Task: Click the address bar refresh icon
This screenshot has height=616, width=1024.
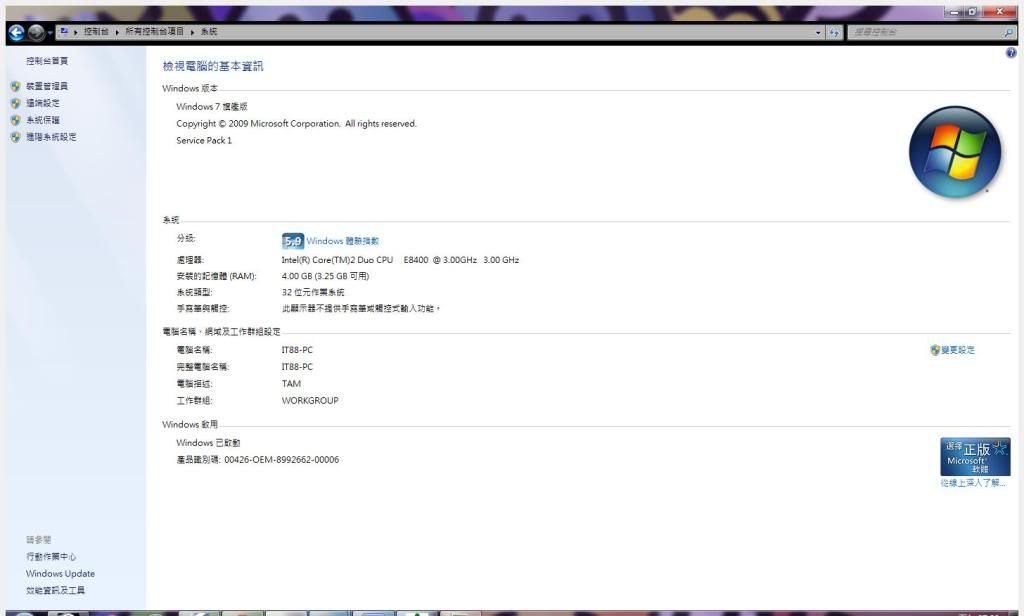Action: 834,33
